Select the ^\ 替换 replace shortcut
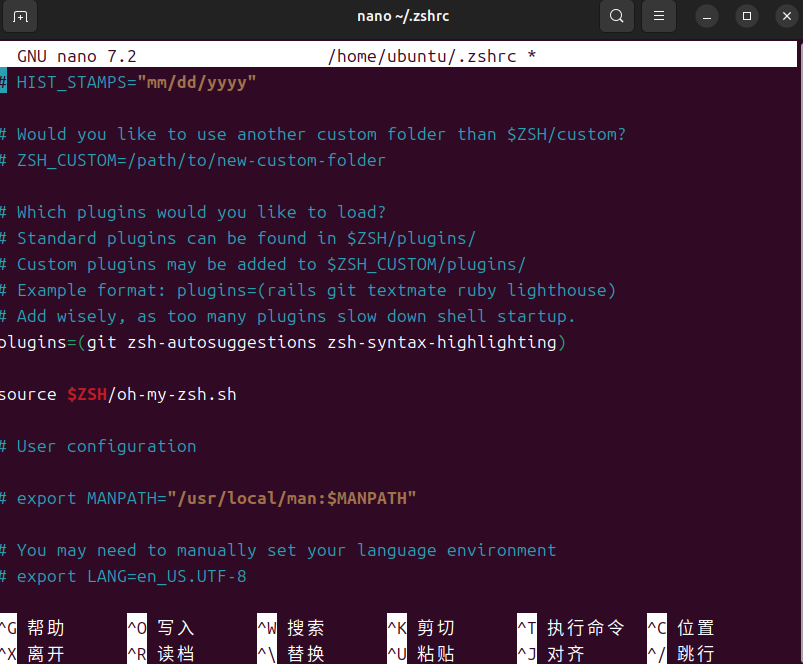 pyautogui.click(x=292, y=654)
